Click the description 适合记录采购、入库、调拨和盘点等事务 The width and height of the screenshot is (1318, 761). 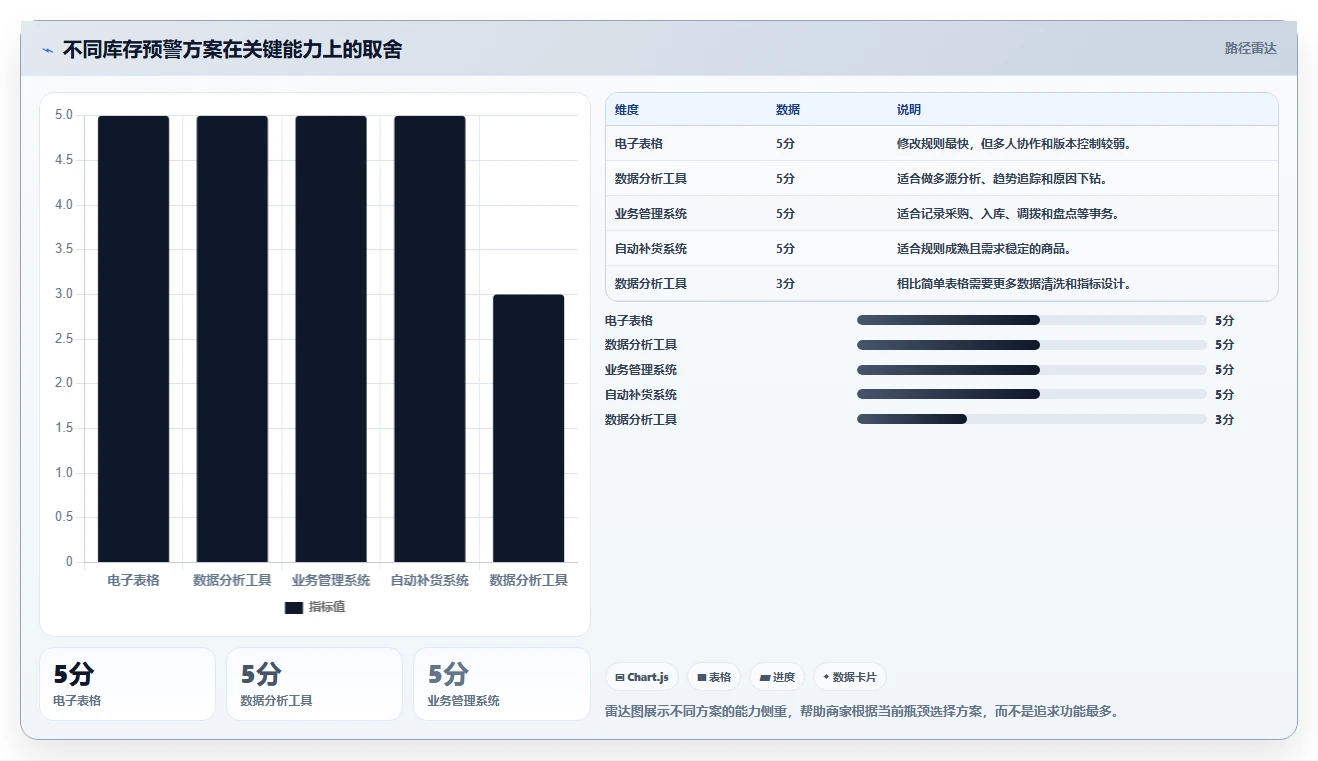click(1008, 214)
